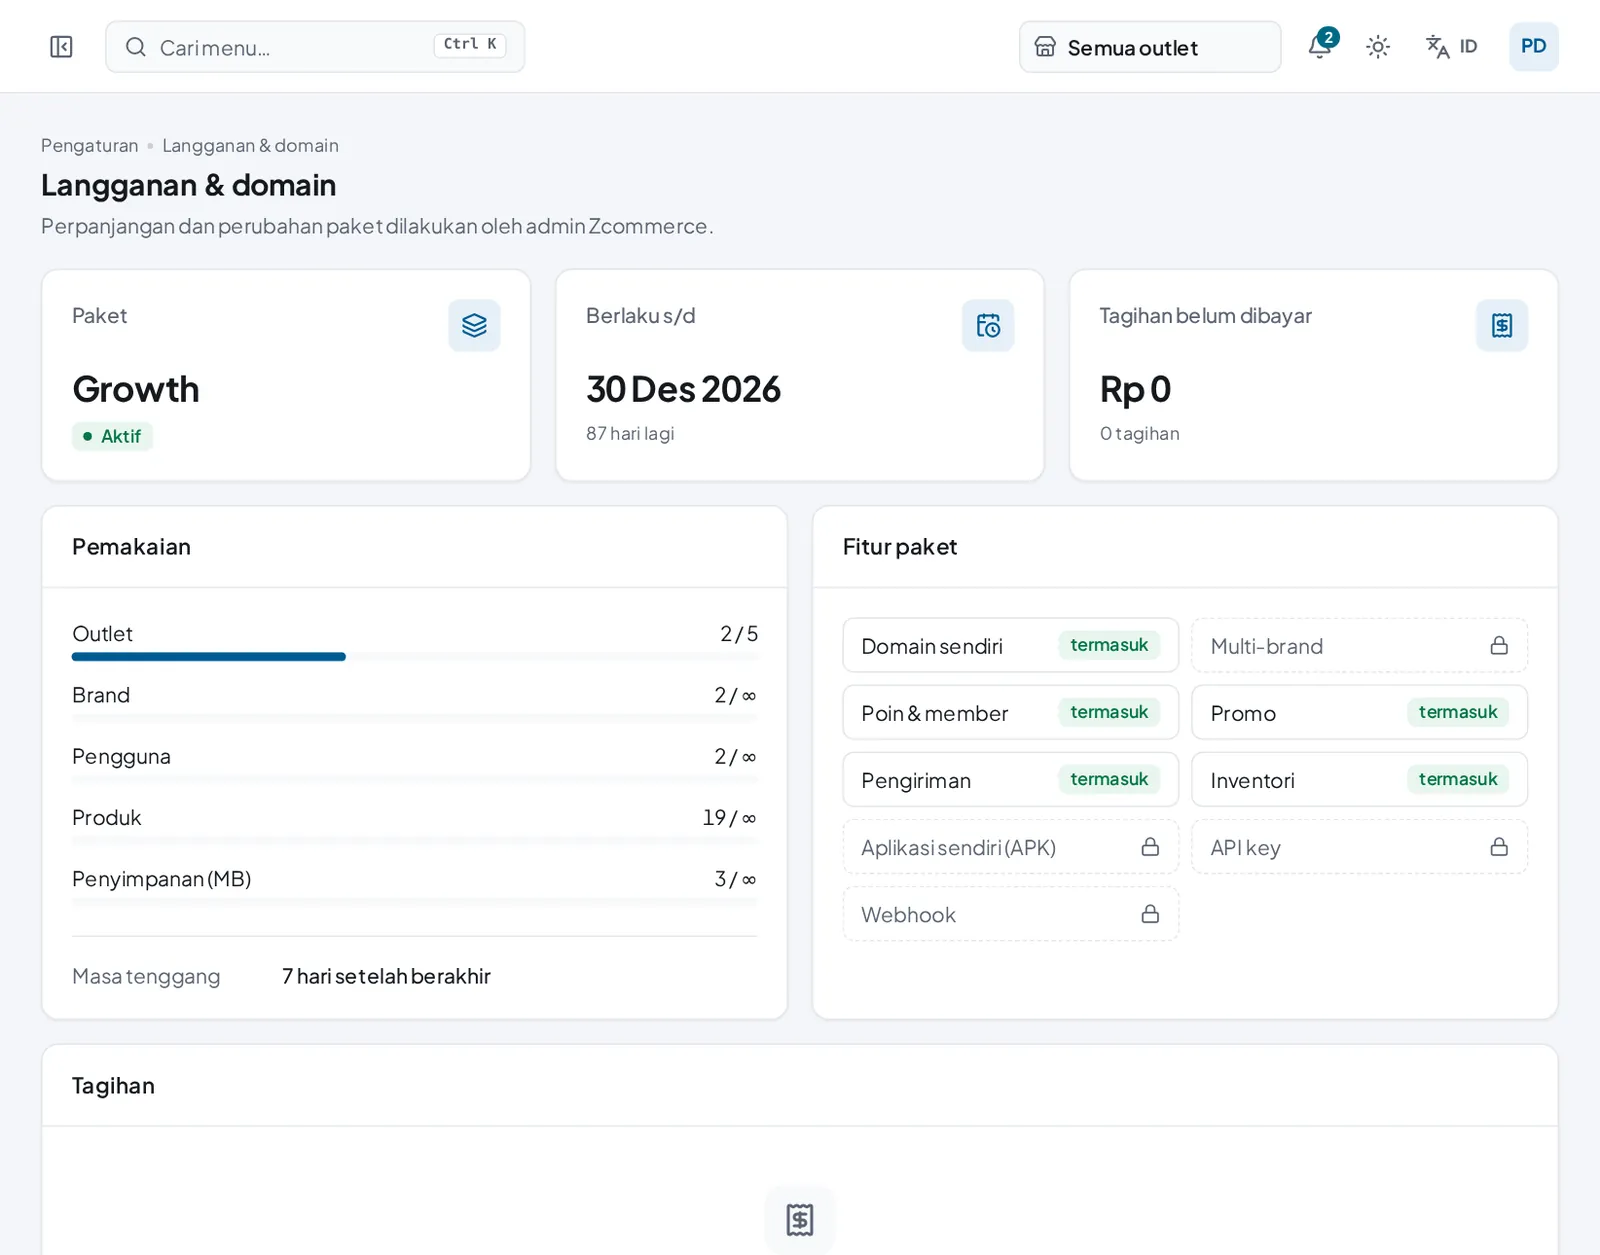Click the Webhook lock icon
This screenshot has width=1600, height=1255.
coord(1150,914)
